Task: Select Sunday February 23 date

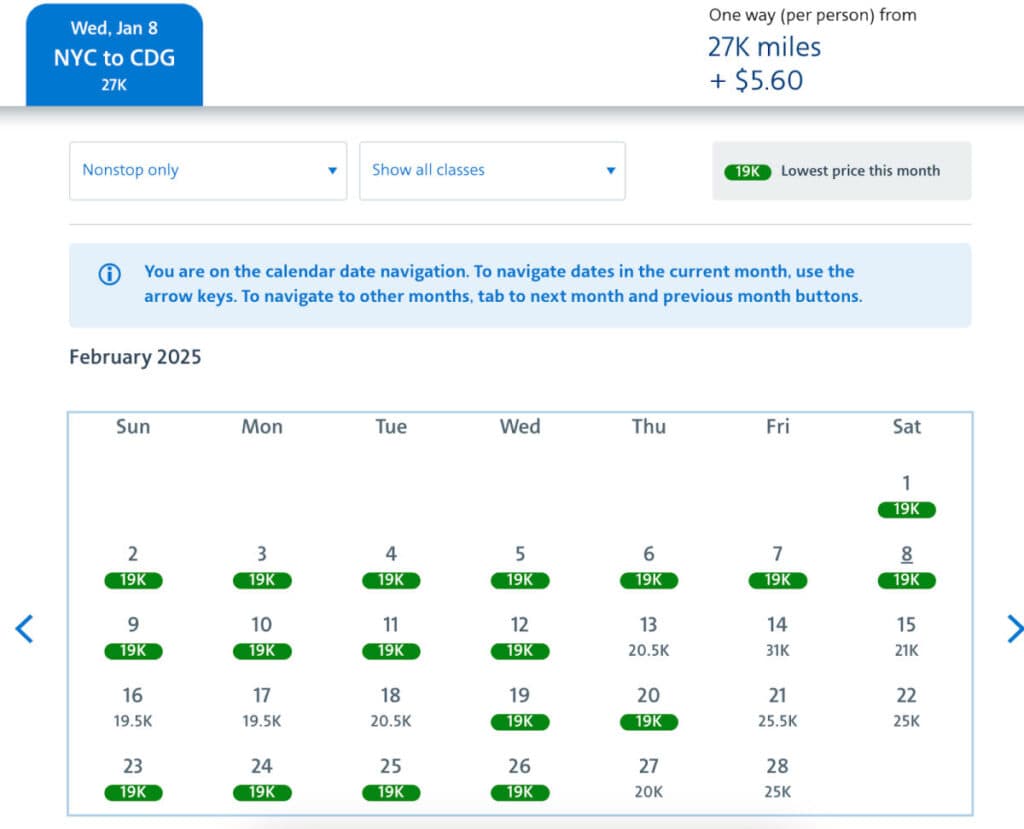Action: click(133, 778)
